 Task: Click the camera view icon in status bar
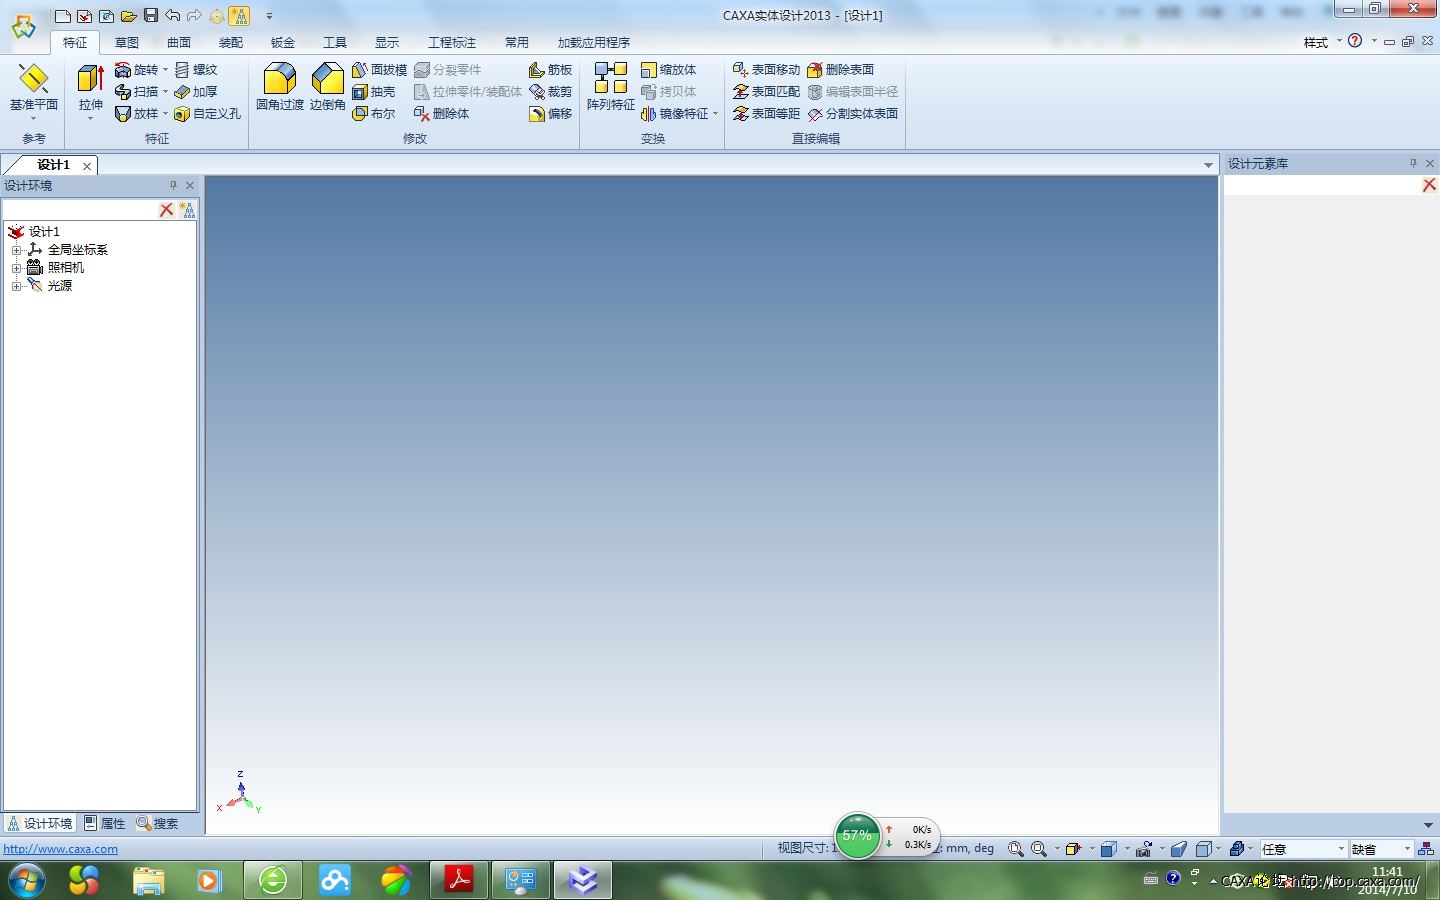click(x=1144, y=849)
